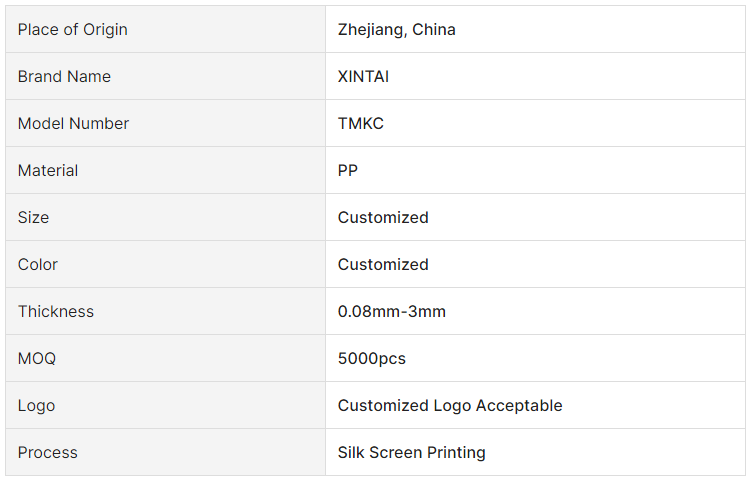The image size is (755, 483).
Task: Select the PP material value
Action: pos(348,170)
